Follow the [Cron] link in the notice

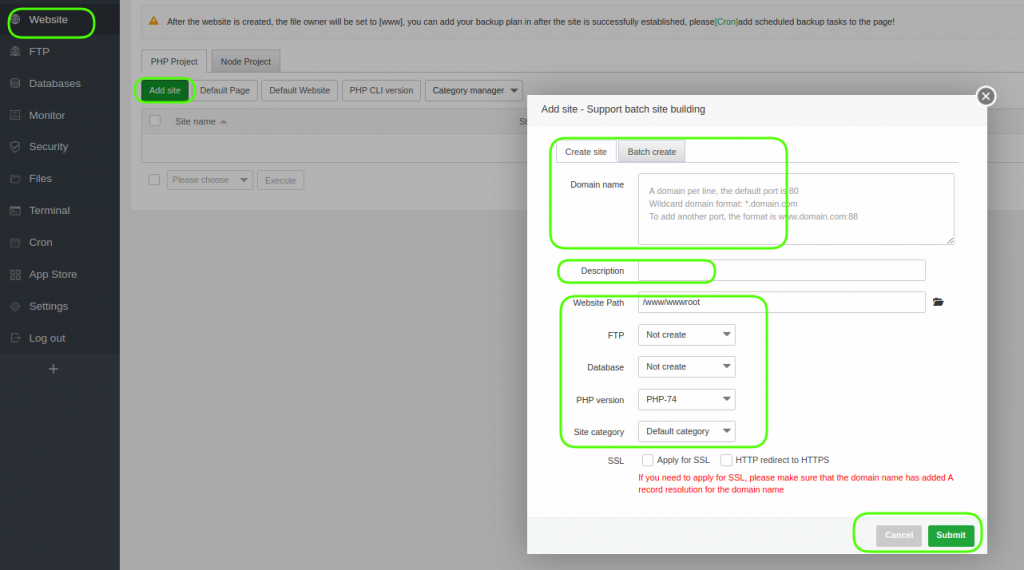pos(726,21)
